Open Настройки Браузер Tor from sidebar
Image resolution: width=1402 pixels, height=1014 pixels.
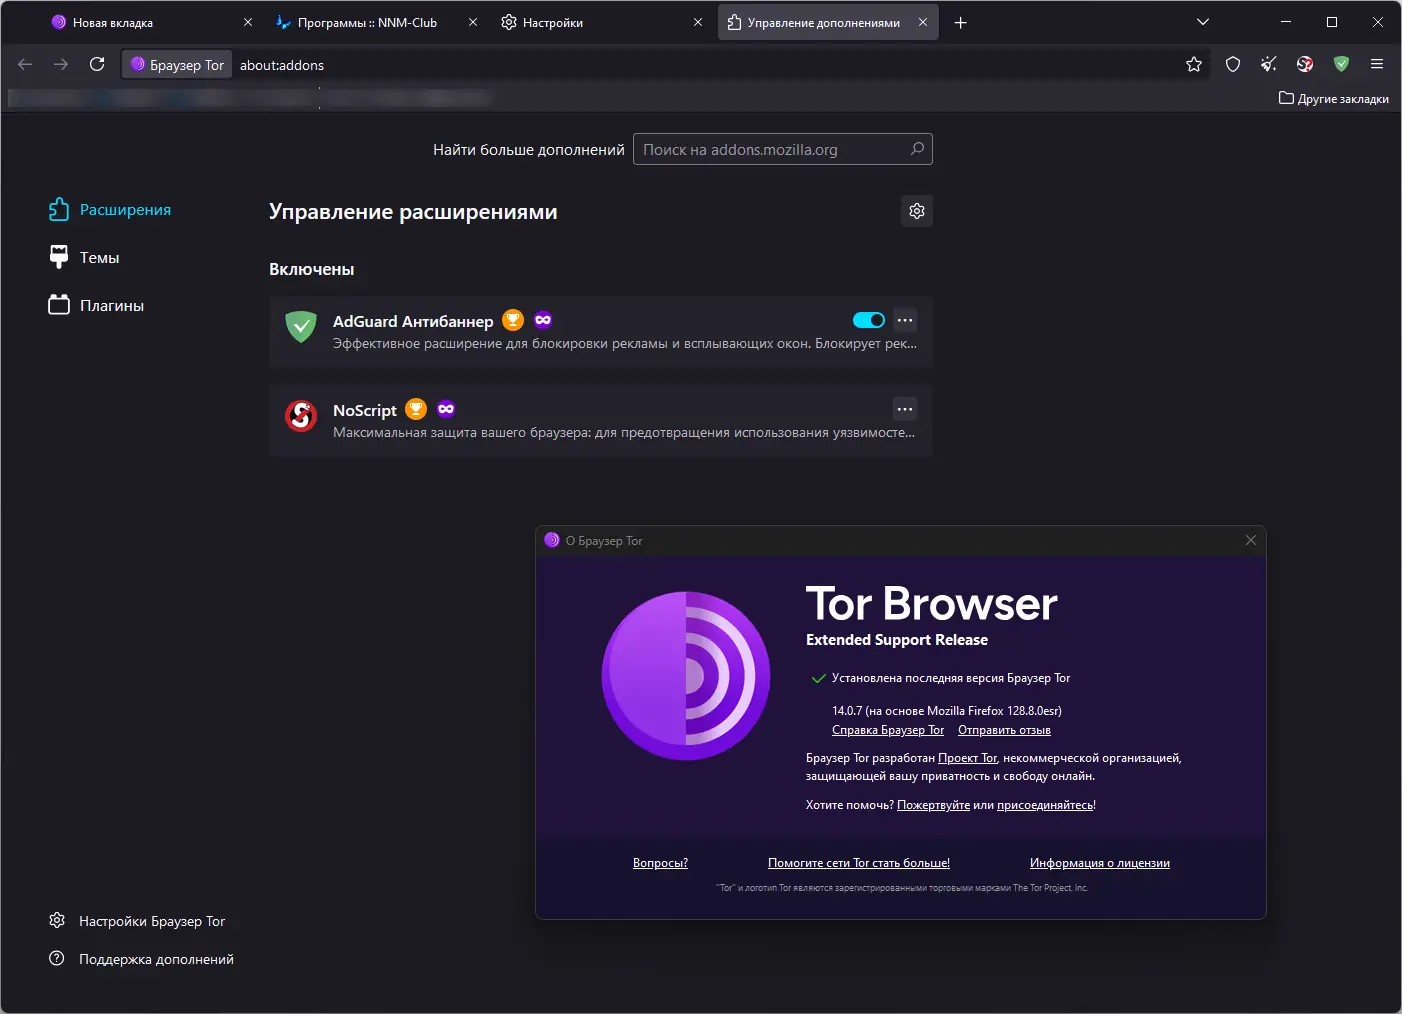137,921
